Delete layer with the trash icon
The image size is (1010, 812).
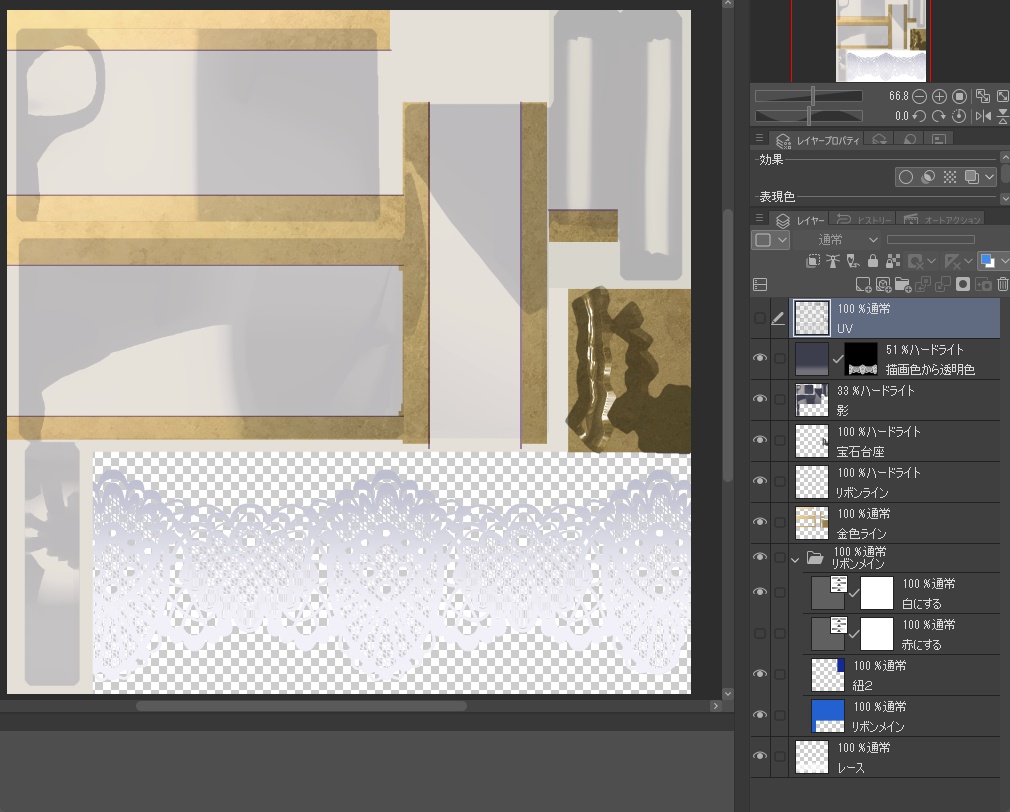point(1002,284)
